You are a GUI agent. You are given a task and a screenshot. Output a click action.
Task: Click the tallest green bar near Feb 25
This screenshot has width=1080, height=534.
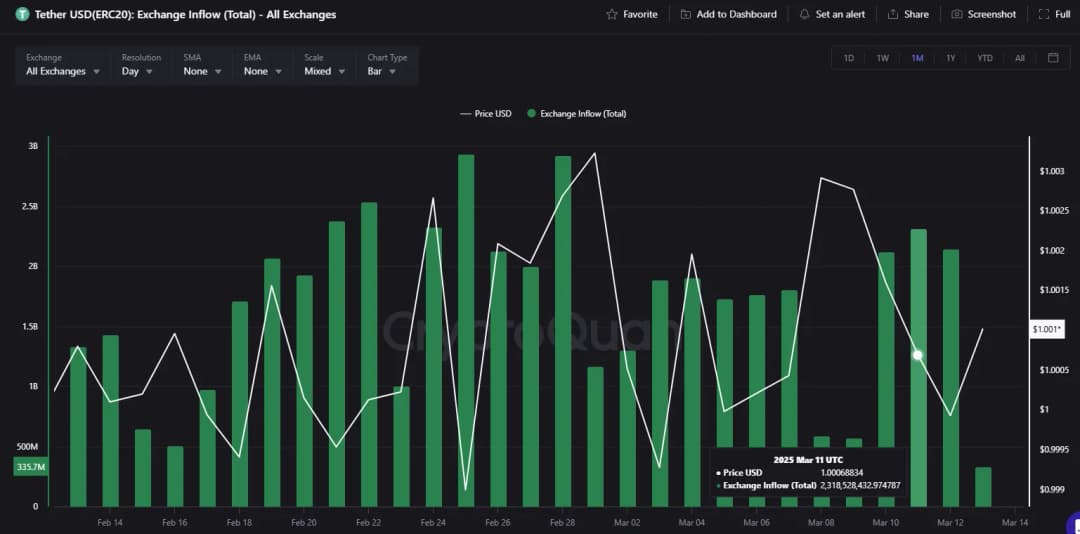[466, 330]
